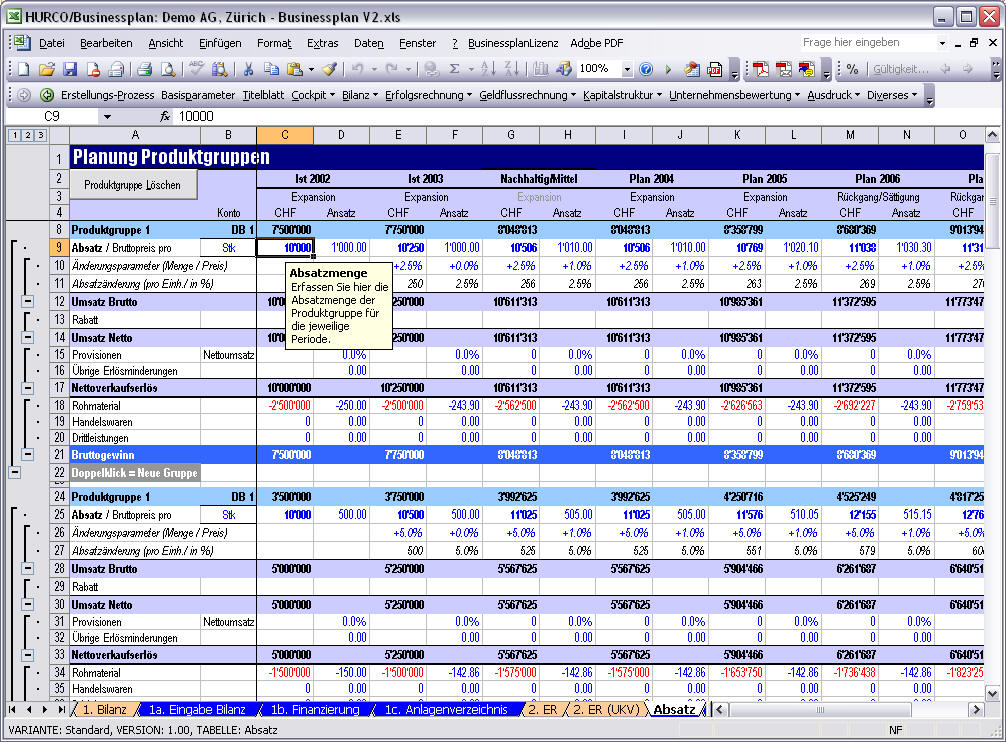
Task: Open the Extras menu
Action: [322, 43]
